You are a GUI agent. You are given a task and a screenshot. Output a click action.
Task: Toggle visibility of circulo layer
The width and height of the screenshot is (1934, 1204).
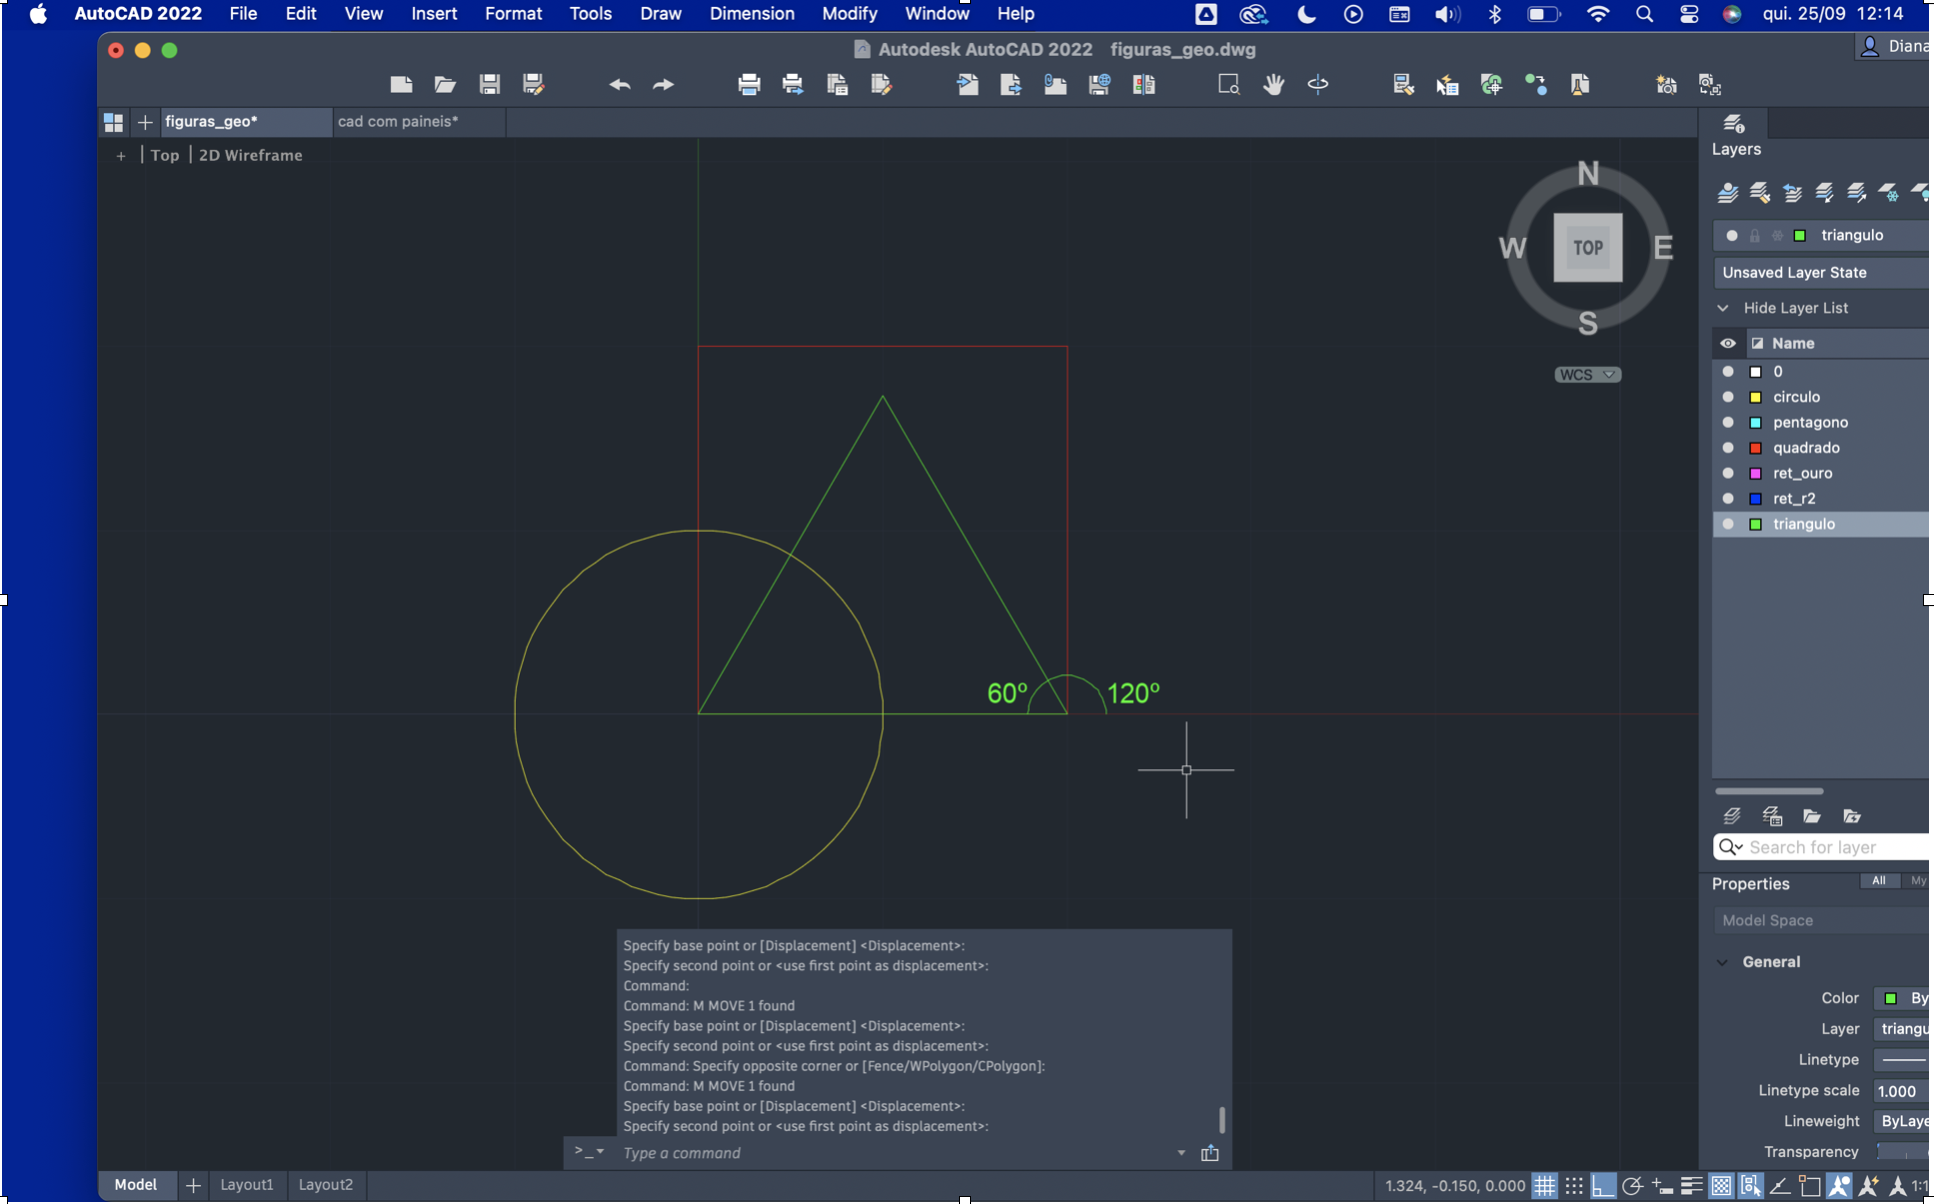pyautogui.click(x=1728, y=397)
